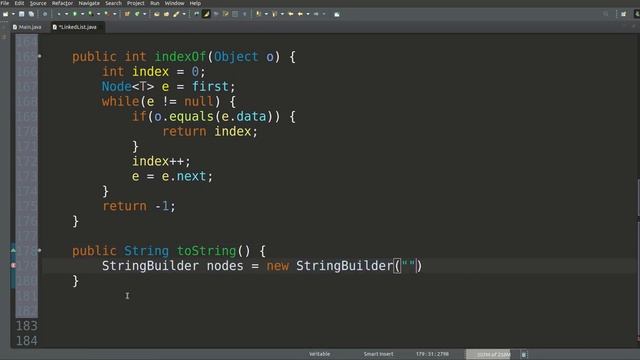640x360 pixels.
Task: Click the Smart Insert status entry
Action: point(378,354)
